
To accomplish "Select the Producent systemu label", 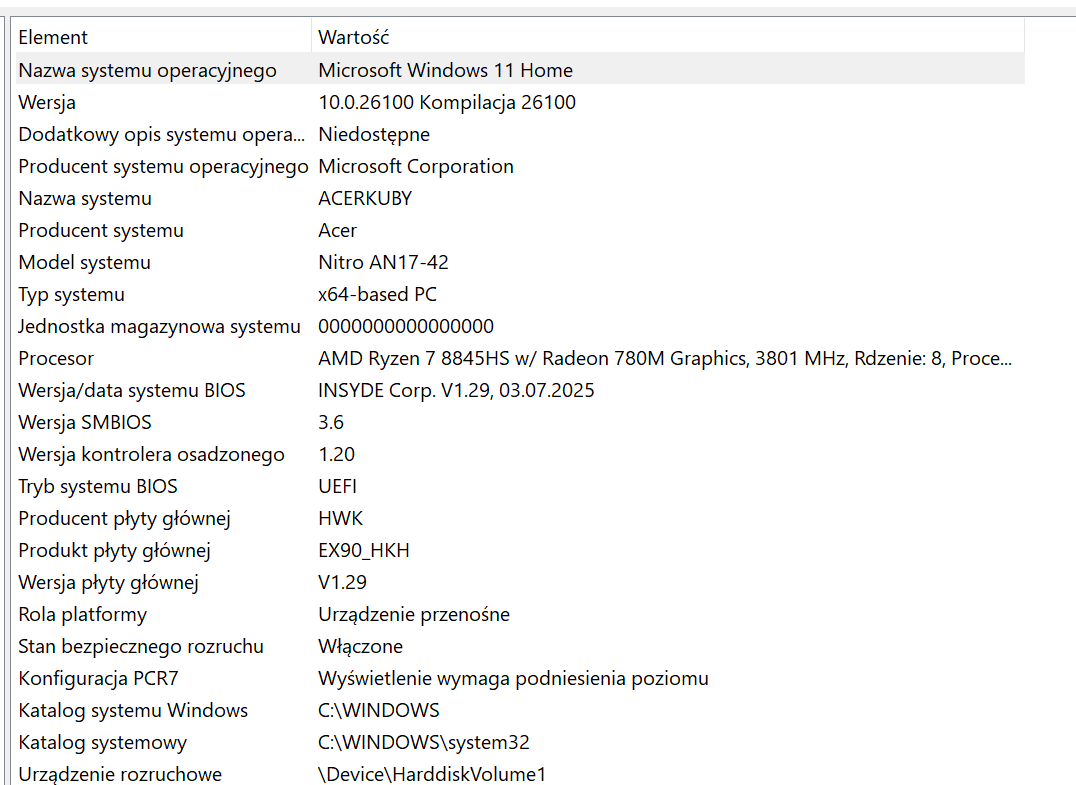I will (x=101, y=231).
